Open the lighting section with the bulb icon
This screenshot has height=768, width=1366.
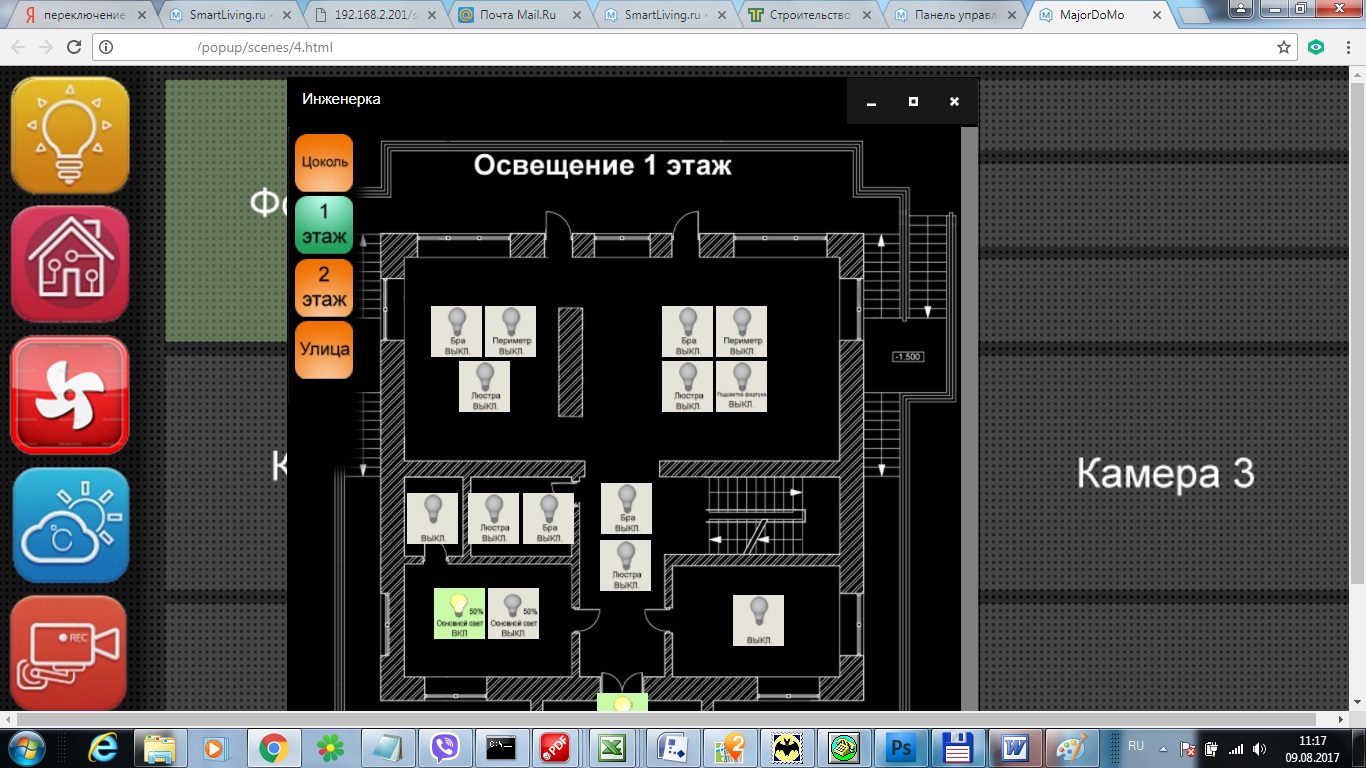70,135
